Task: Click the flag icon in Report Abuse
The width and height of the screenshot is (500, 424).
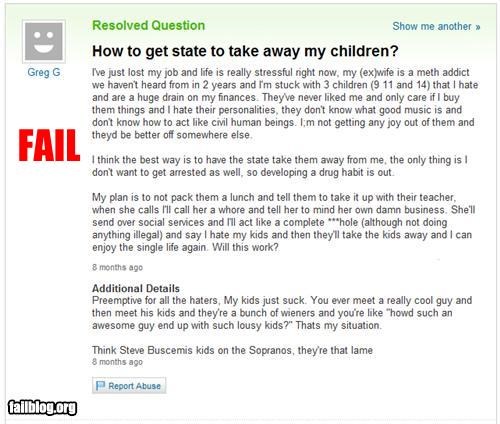Action: (100, 386)
